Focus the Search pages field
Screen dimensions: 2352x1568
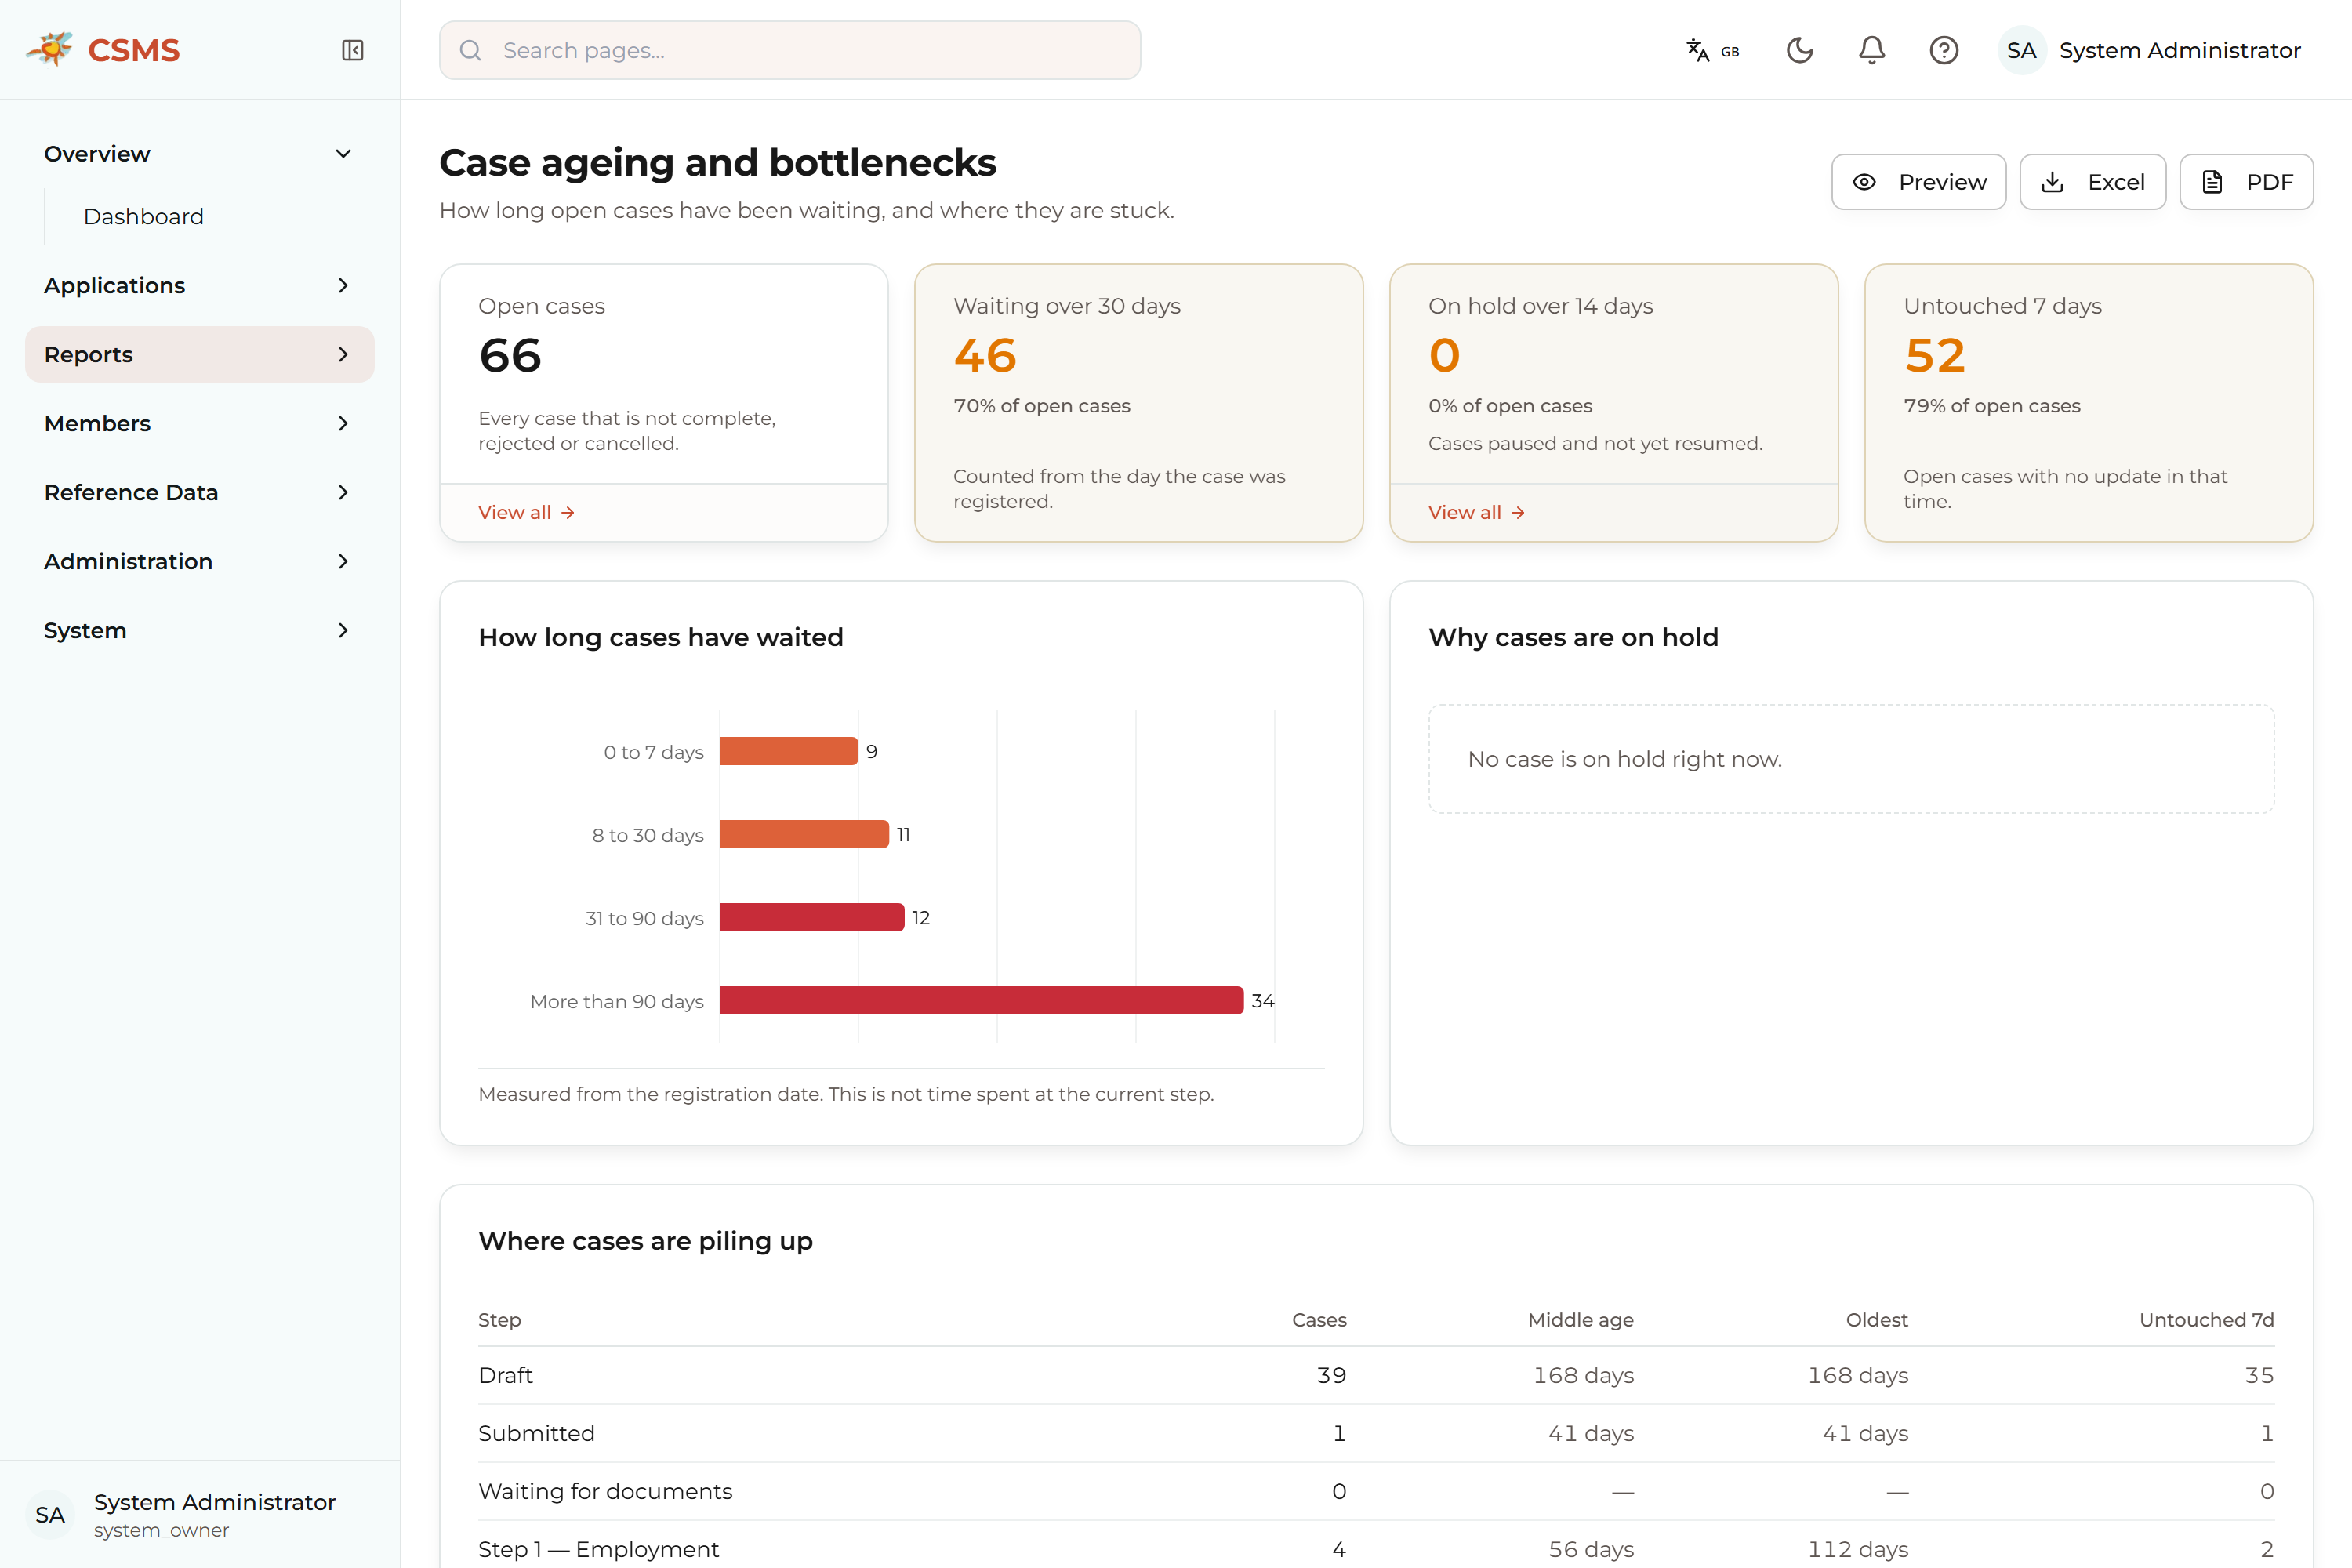[x=789, y=50]
